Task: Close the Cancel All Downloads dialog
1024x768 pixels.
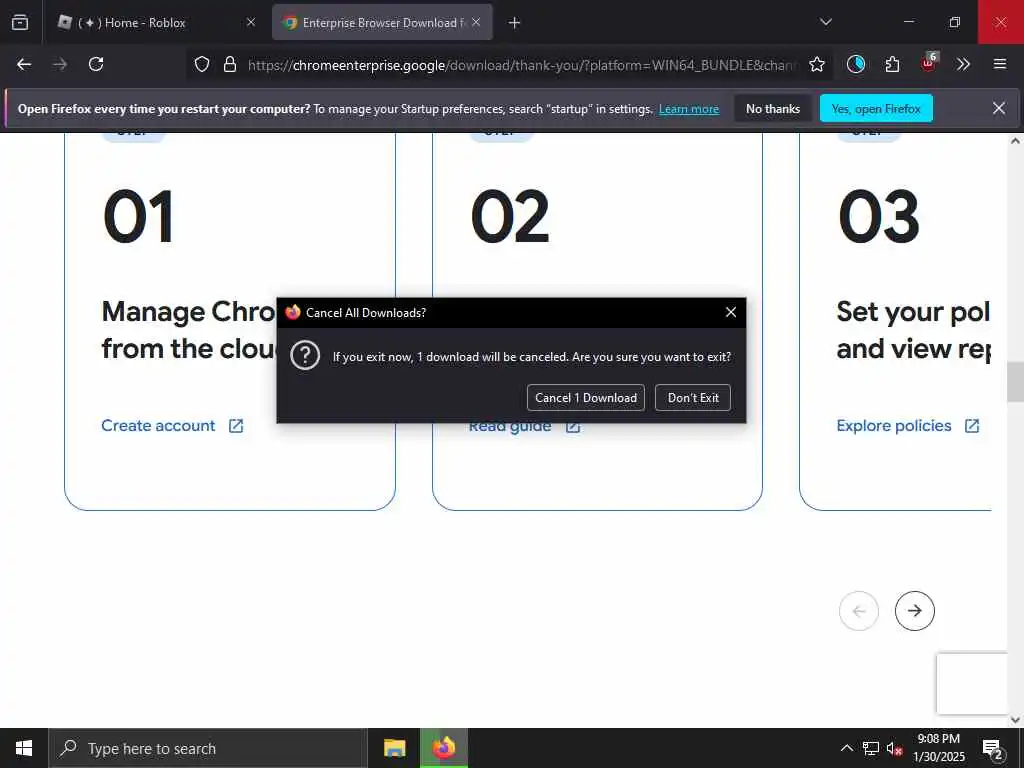Action: (x=731, y=312)
